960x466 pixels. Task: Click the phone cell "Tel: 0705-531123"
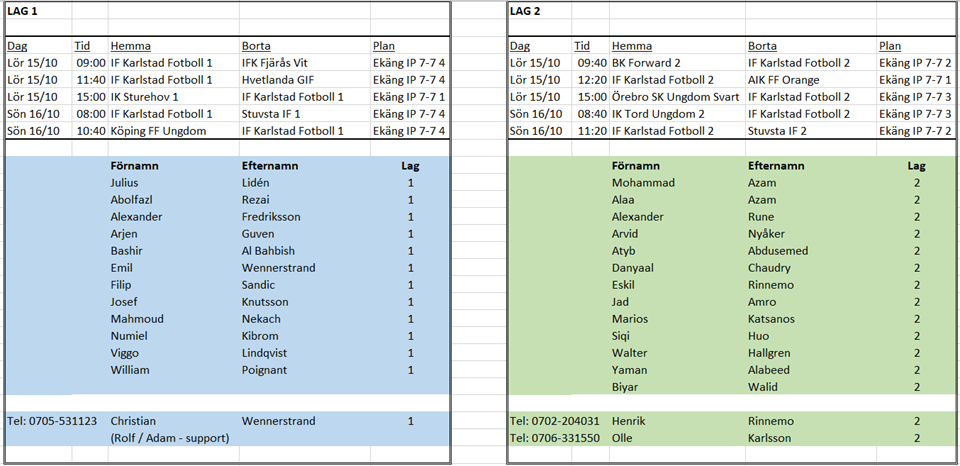pos(52,421)
